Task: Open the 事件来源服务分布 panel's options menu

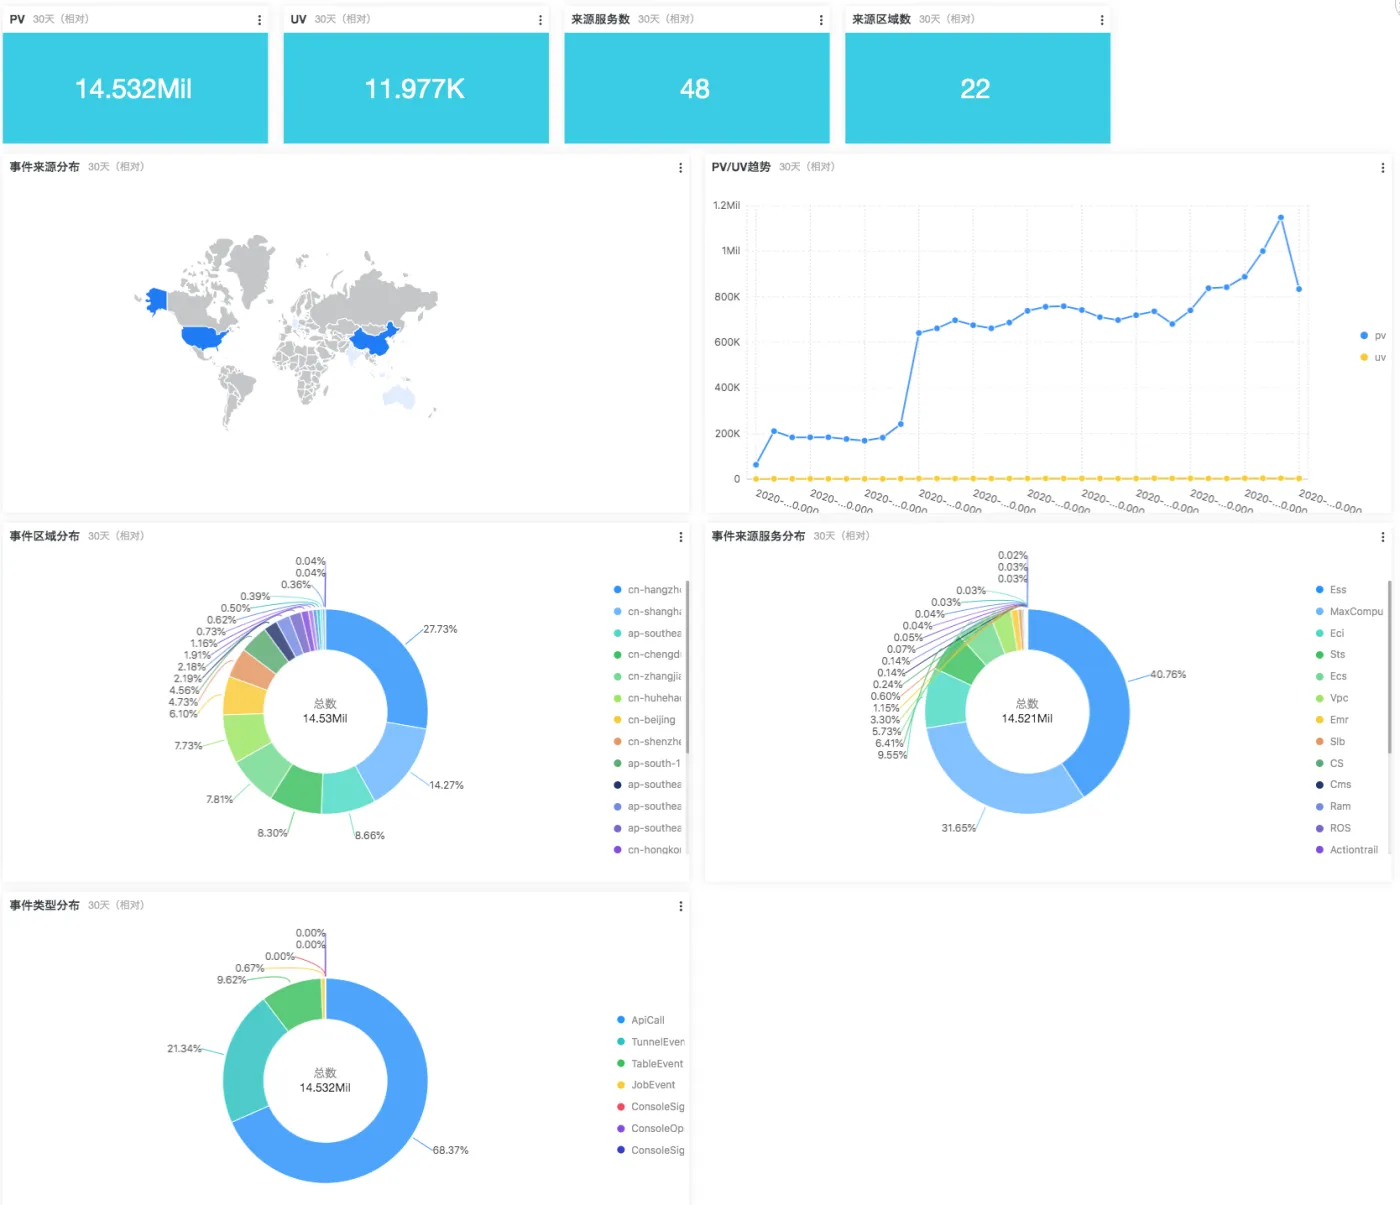Action: pos(1383,537)
